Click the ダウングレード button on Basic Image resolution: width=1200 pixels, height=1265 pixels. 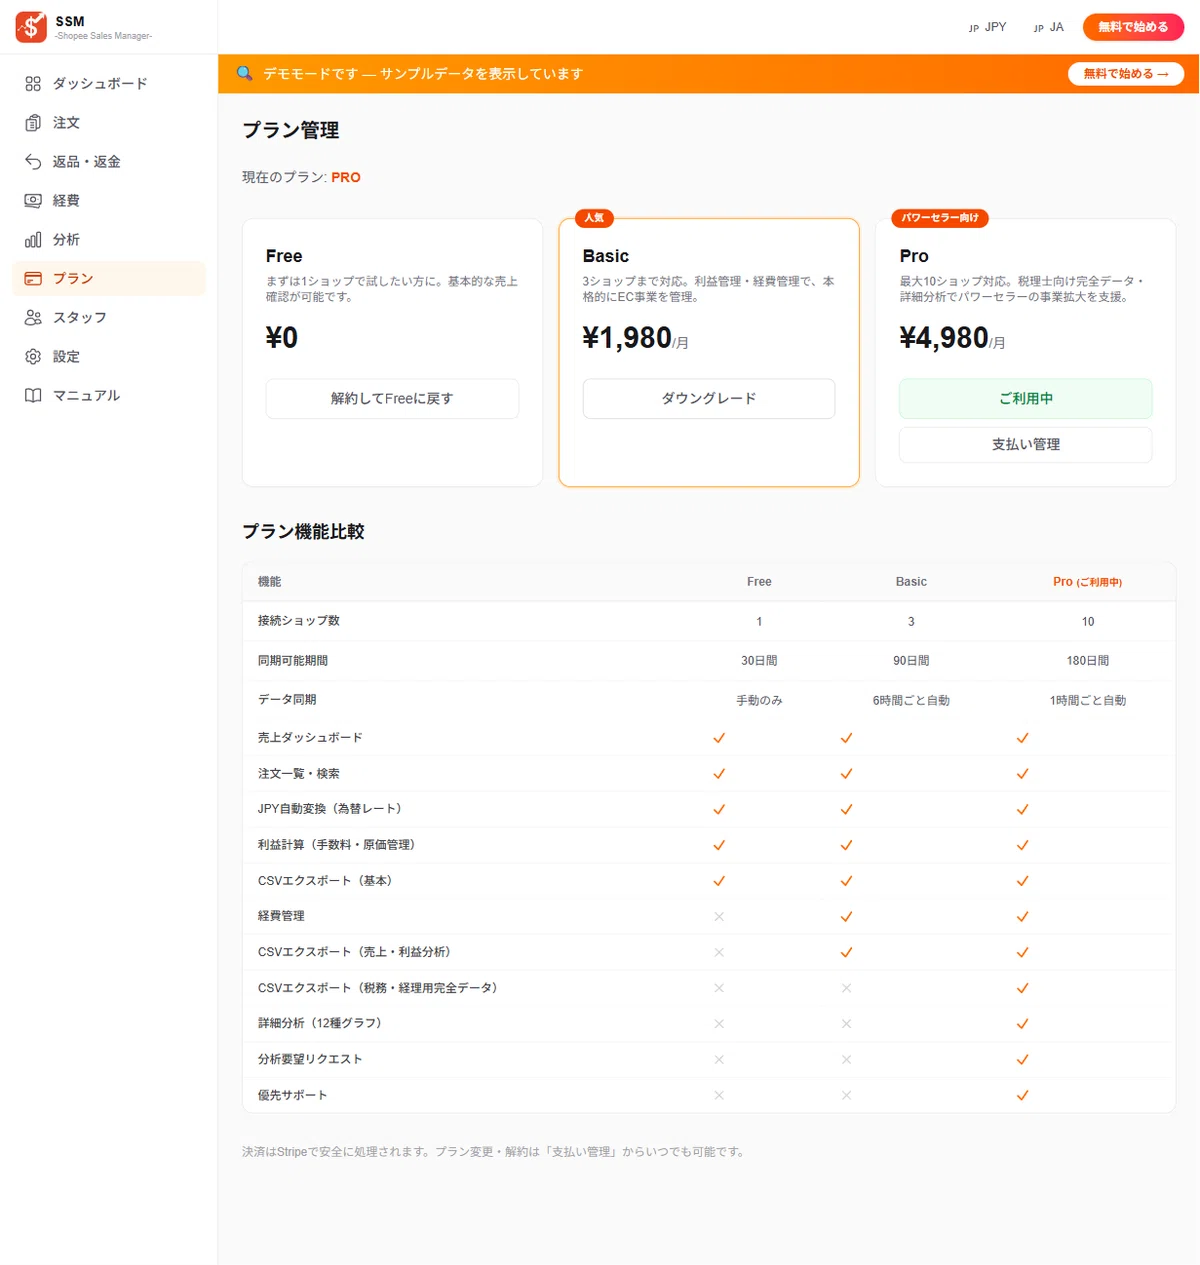pos(709,398)
